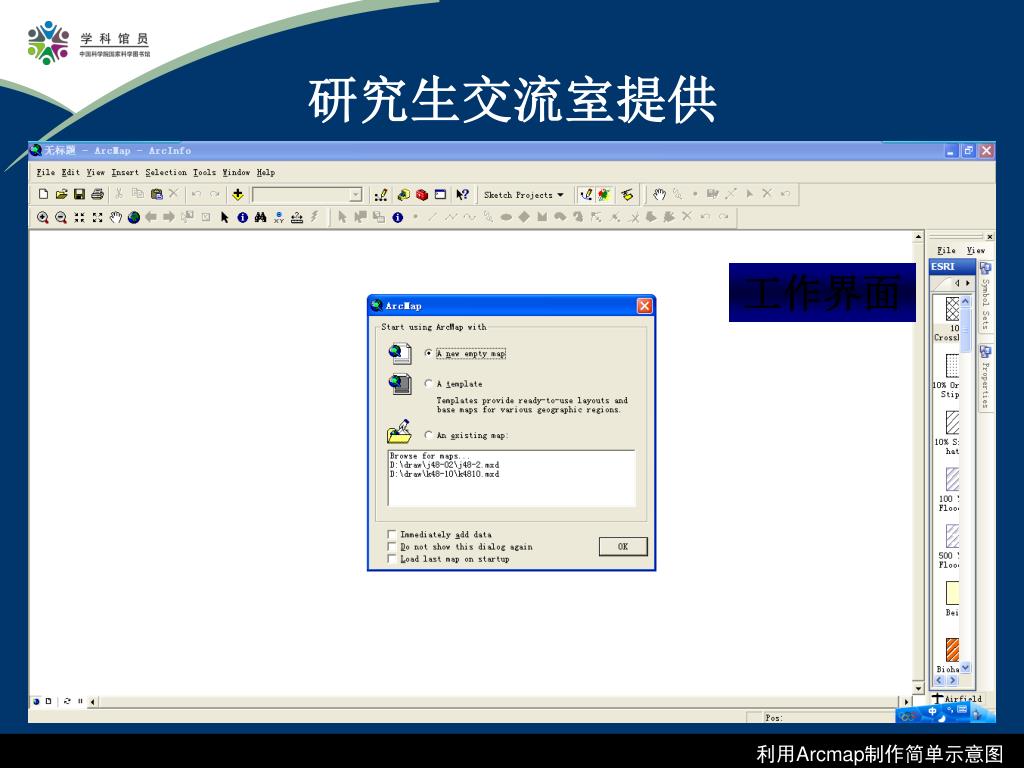Select the Measure ruler tool
This screenshot has height=768, width=1024.
296,217
